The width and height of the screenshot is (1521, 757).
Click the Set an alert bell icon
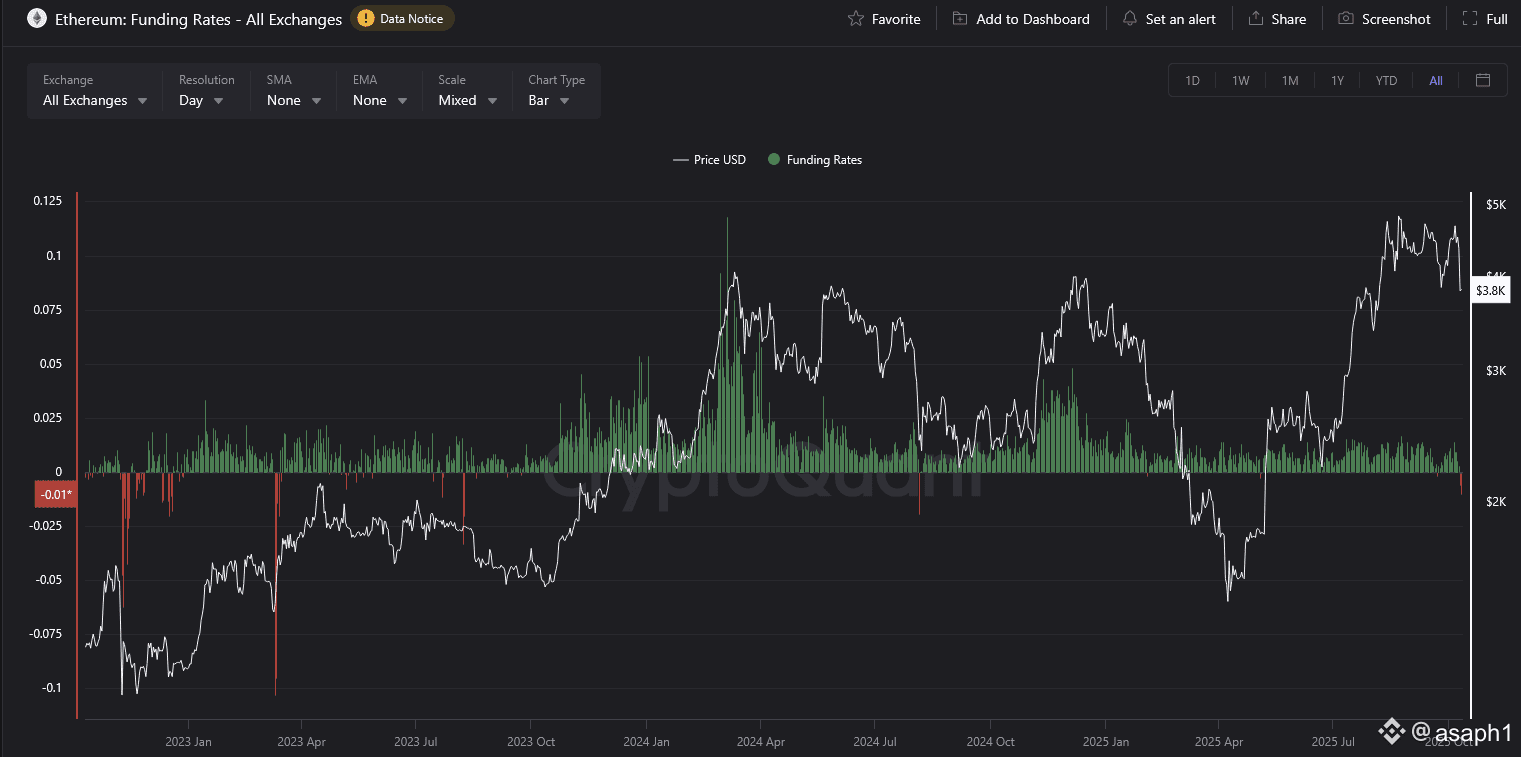pyautogui.click(x=1130, y=19)
